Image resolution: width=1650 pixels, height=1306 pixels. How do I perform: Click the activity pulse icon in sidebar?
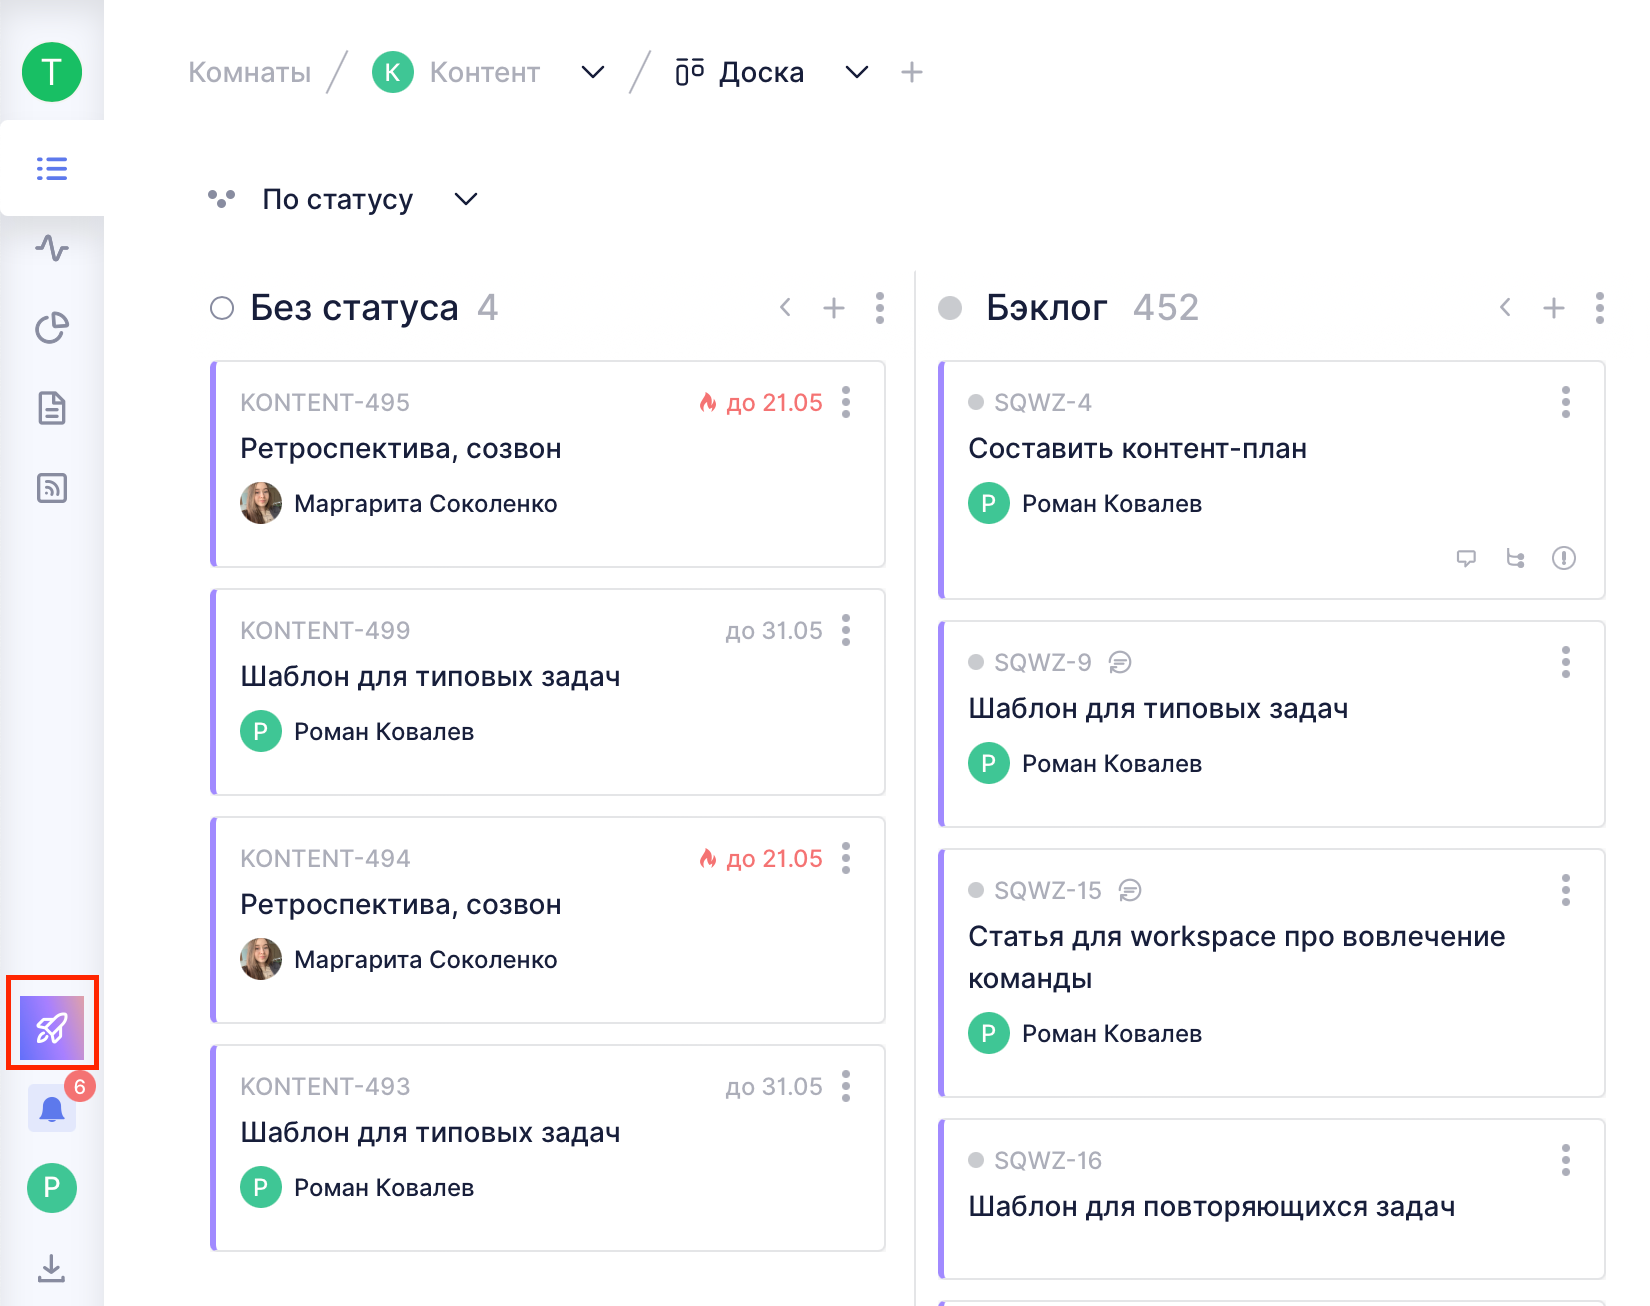(52, 248)
